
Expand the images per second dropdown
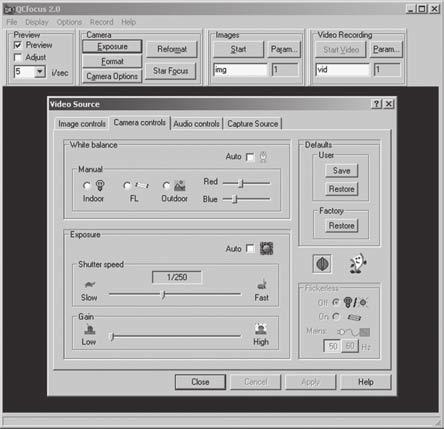[x=40, y=71]
